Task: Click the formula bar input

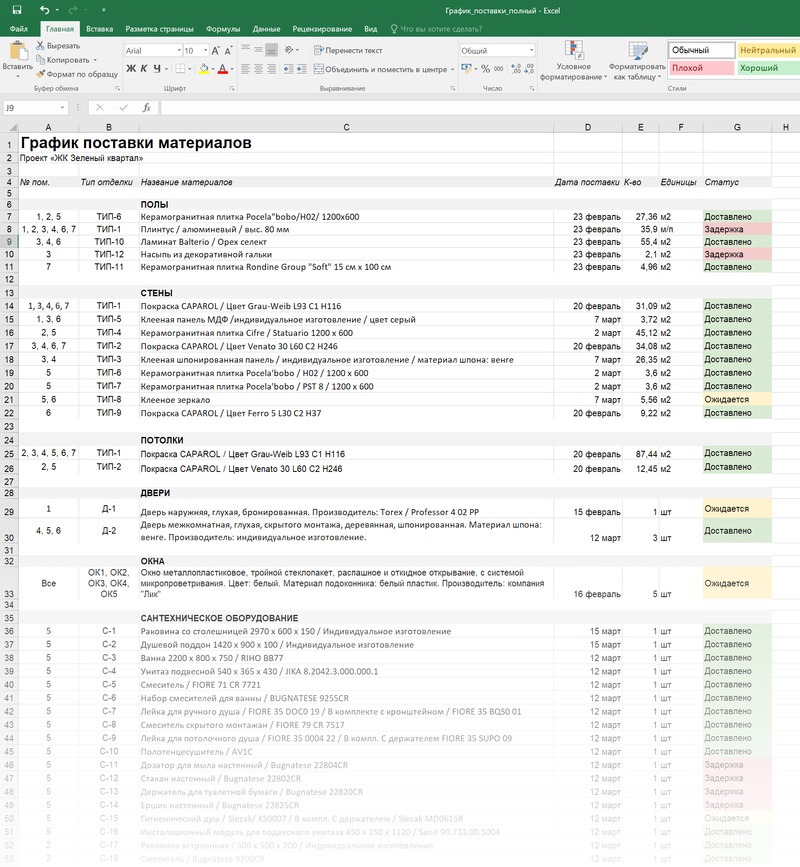Action: click(480, 108)
